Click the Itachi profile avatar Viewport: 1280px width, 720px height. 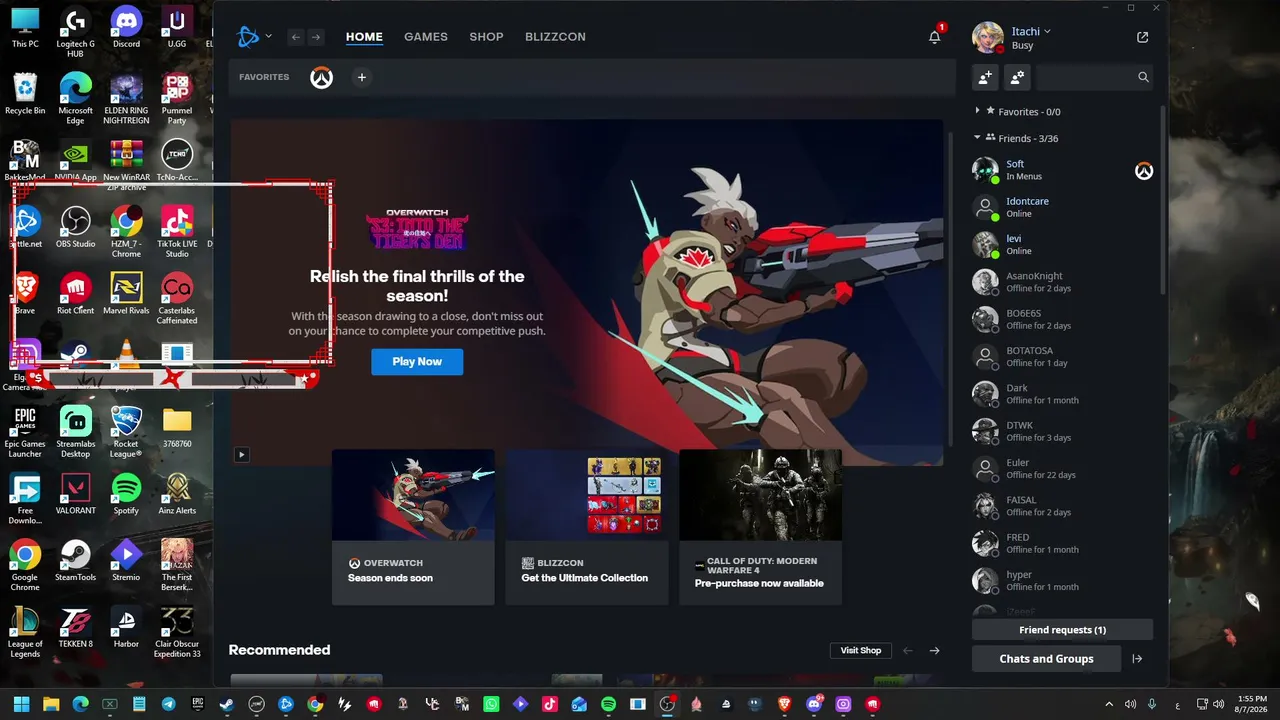(x=987, y=37)
